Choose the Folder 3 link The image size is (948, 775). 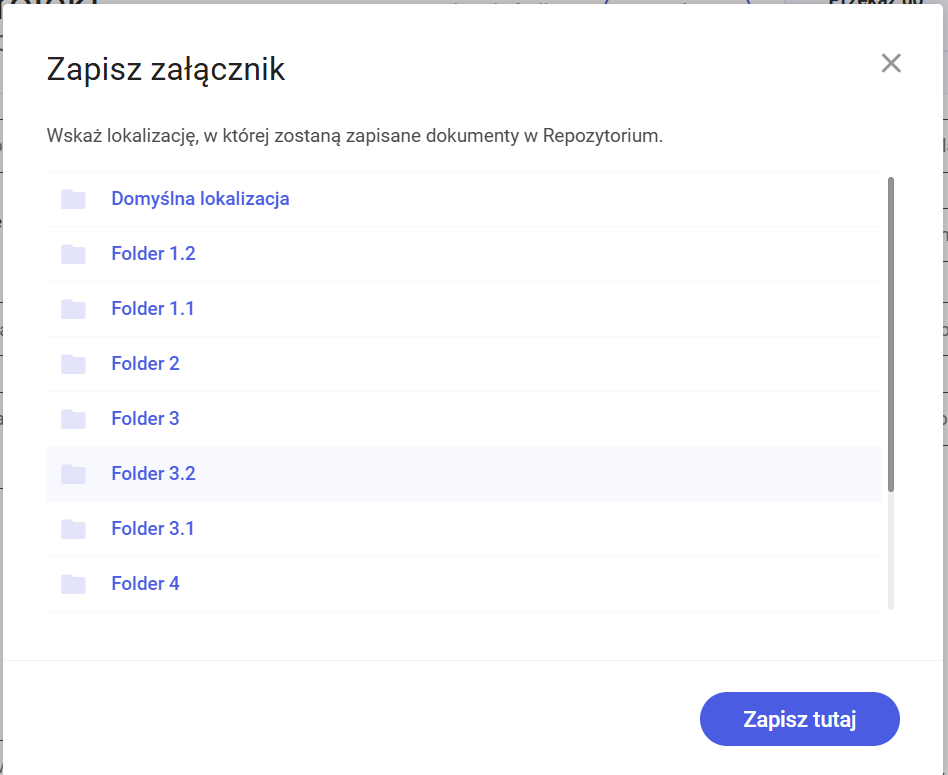(146, 419)
